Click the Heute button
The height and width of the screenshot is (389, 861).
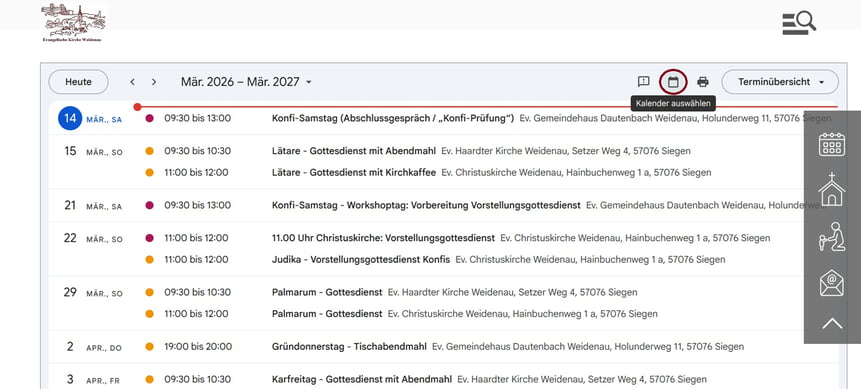(x=79, y=82)
